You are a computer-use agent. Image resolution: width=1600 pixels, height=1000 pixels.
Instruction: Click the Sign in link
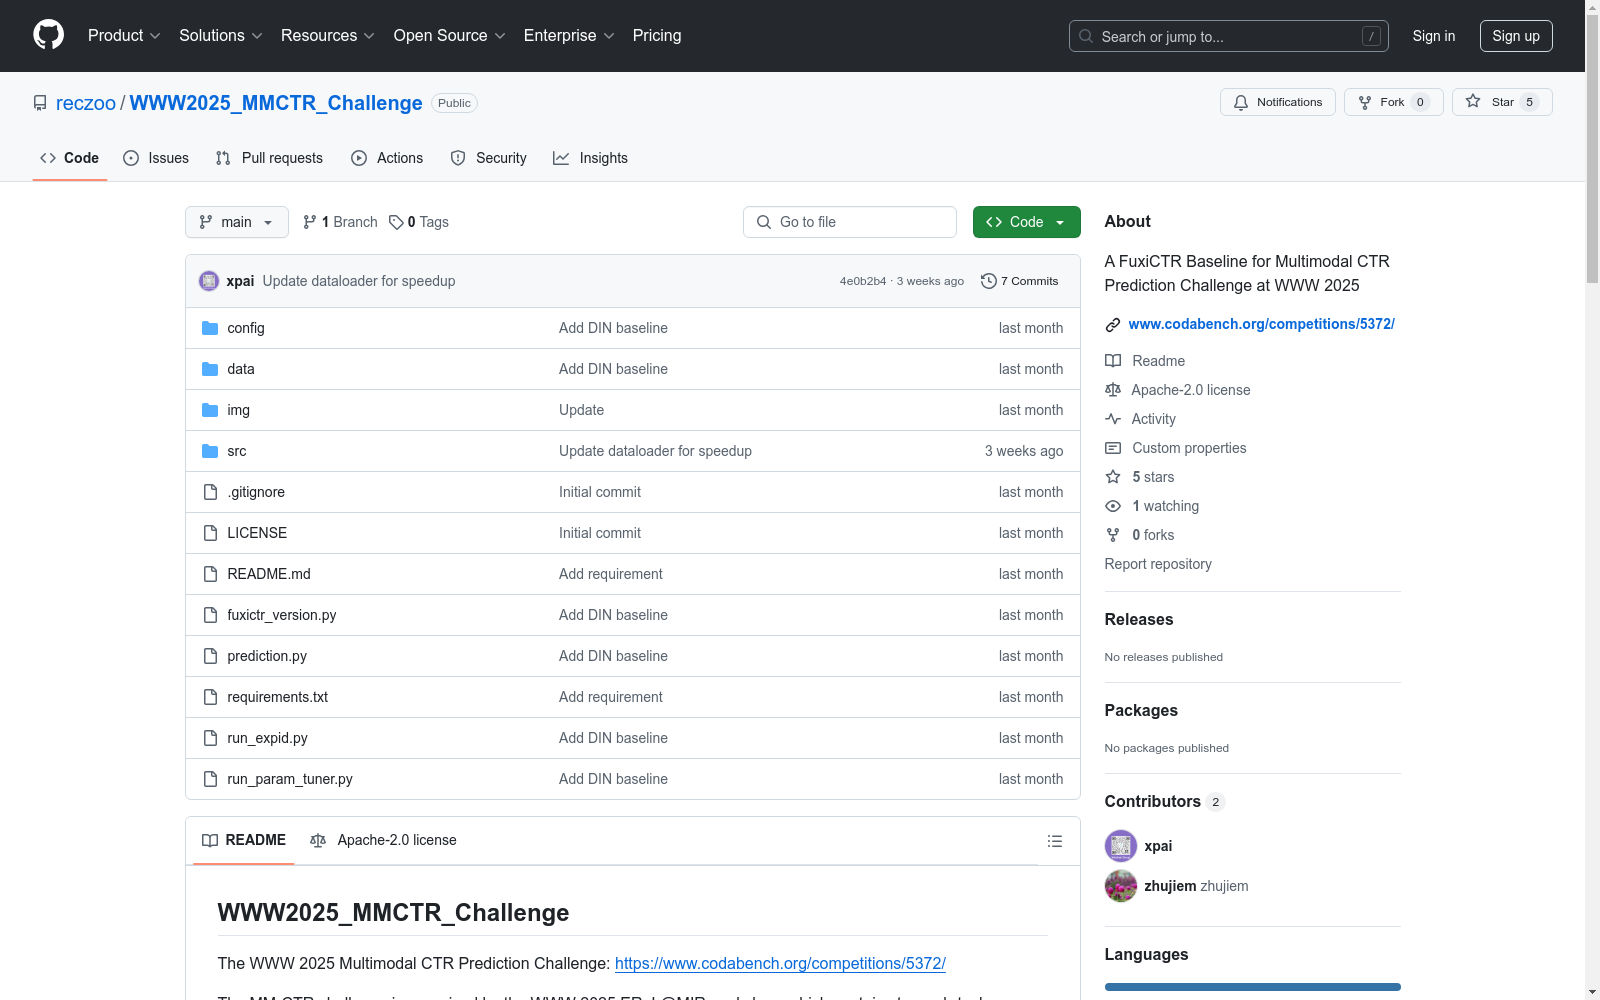(x=1434, y=36)
